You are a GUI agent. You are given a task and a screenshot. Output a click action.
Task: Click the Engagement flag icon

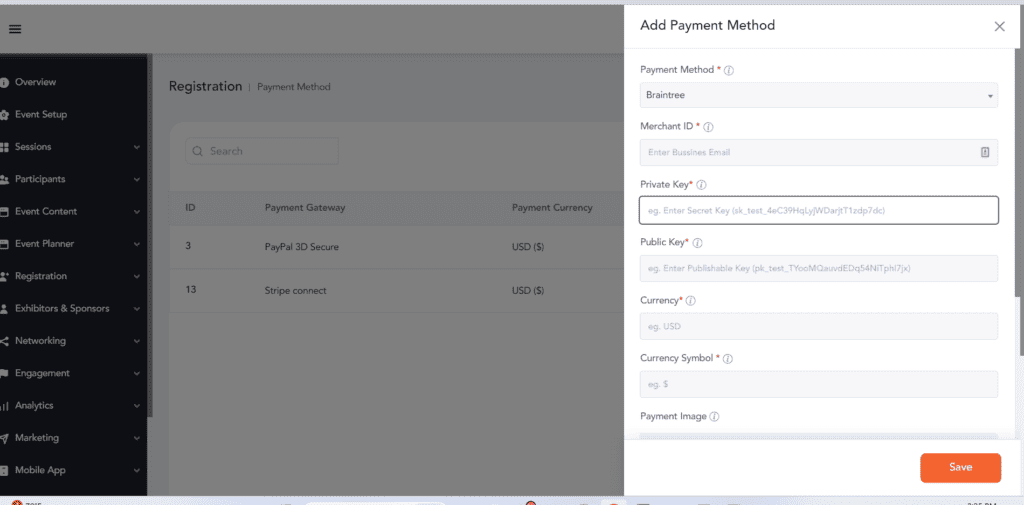coord(4,374)
